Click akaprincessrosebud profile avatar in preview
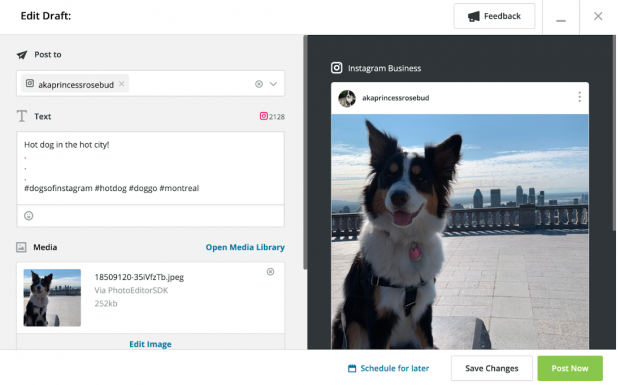The width and height of the screenshot is (620, 385). pos(347,98)
